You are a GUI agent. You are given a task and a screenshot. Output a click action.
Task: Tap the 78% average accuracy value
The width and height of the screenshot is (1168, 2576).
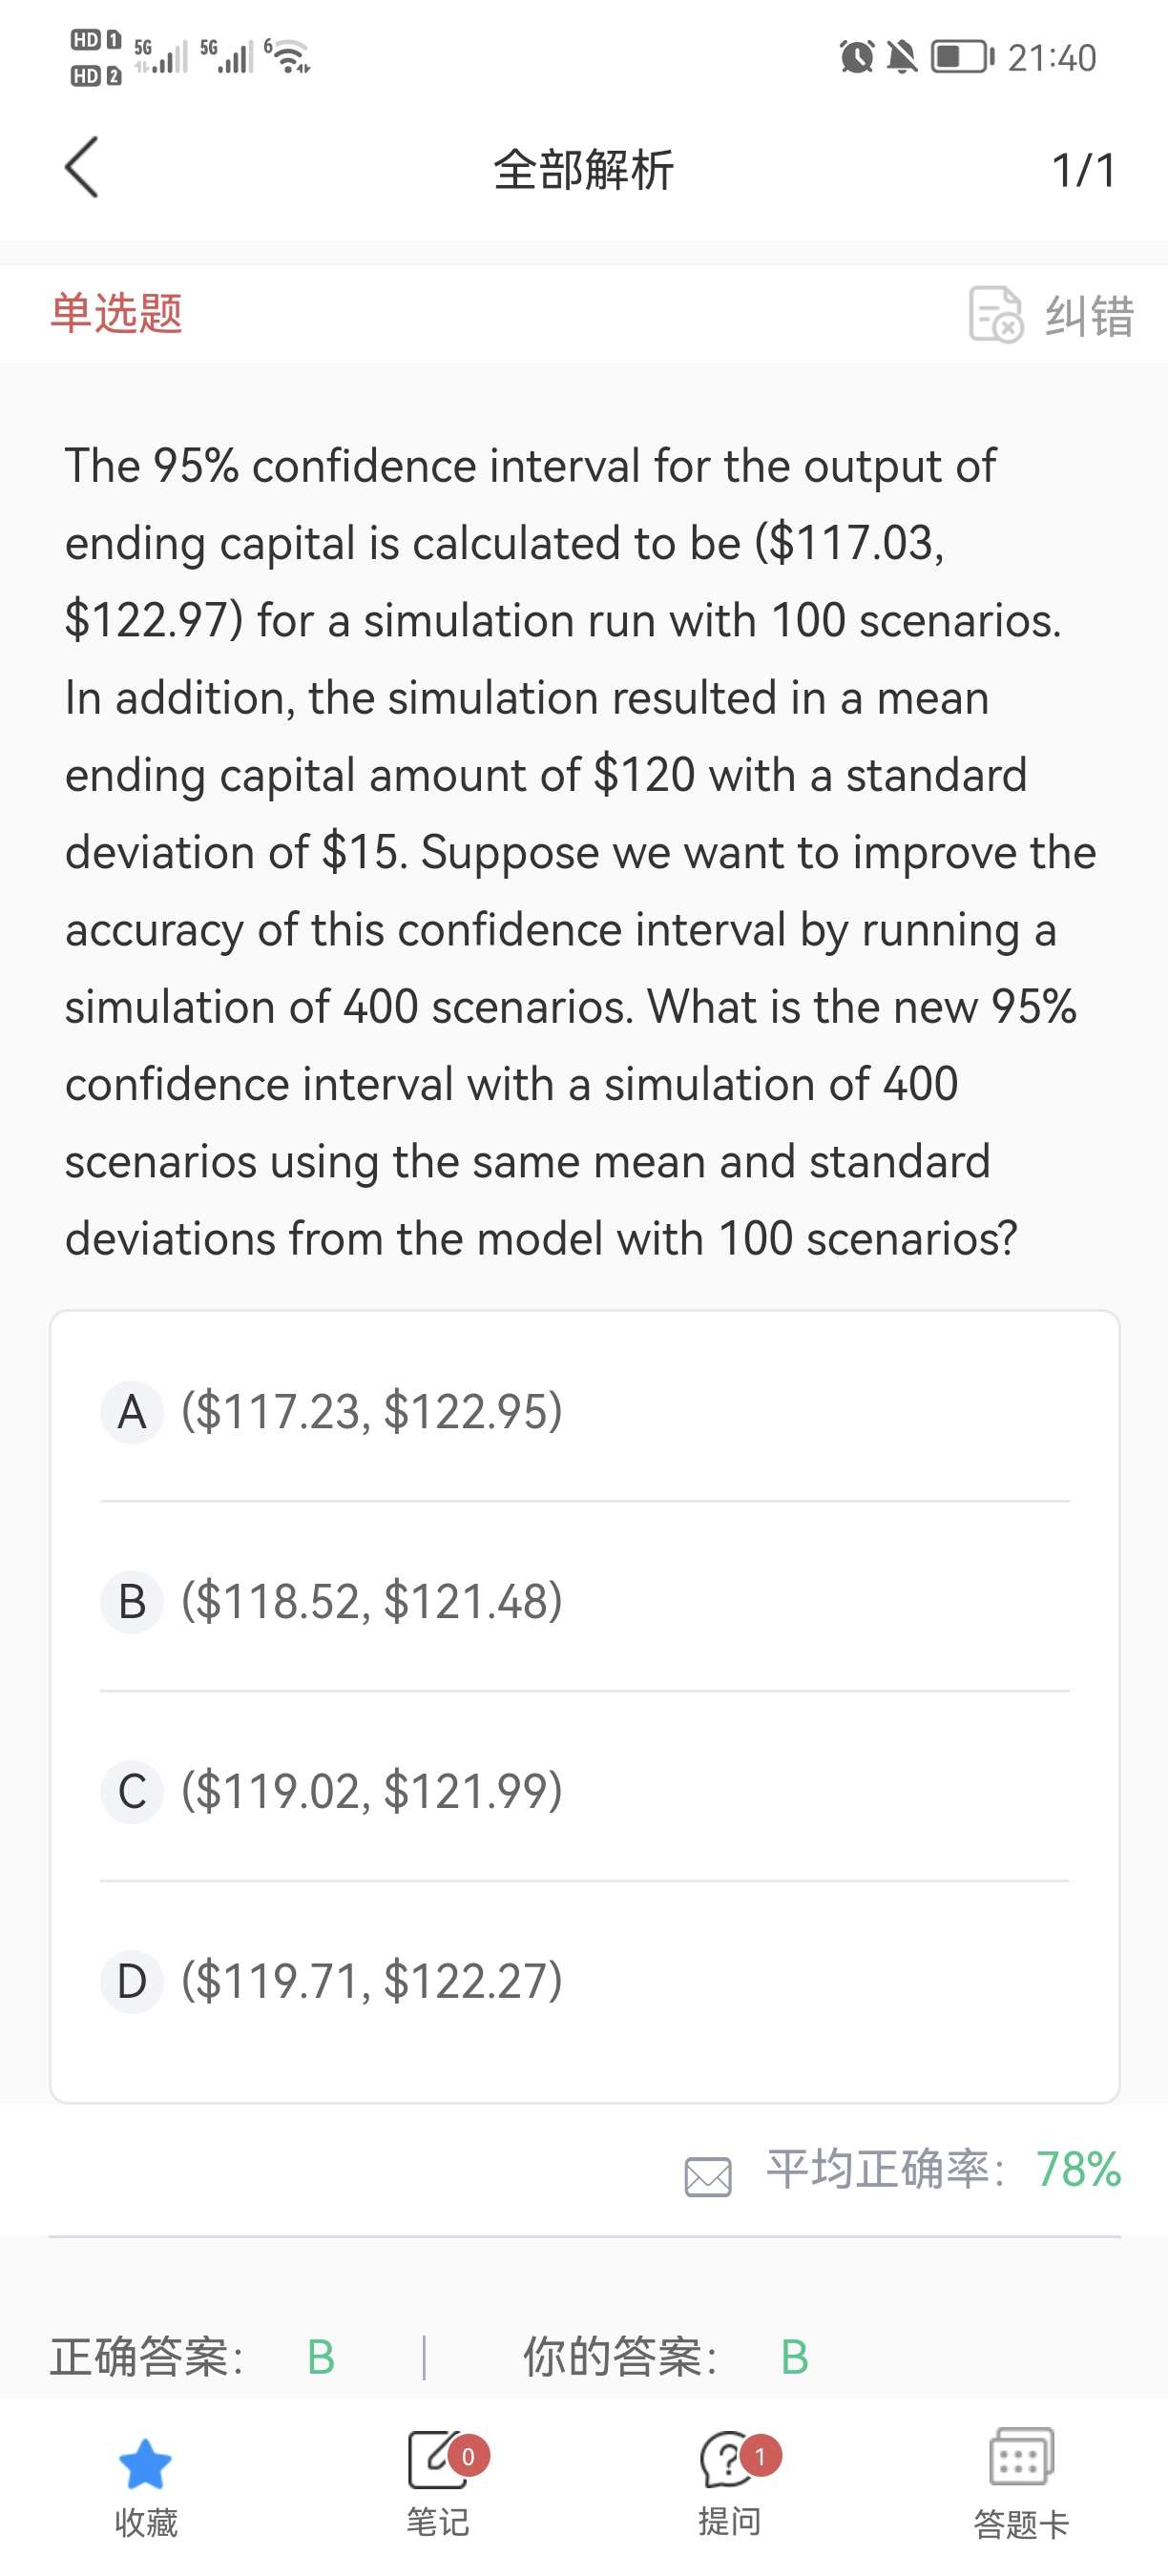1078,2169
